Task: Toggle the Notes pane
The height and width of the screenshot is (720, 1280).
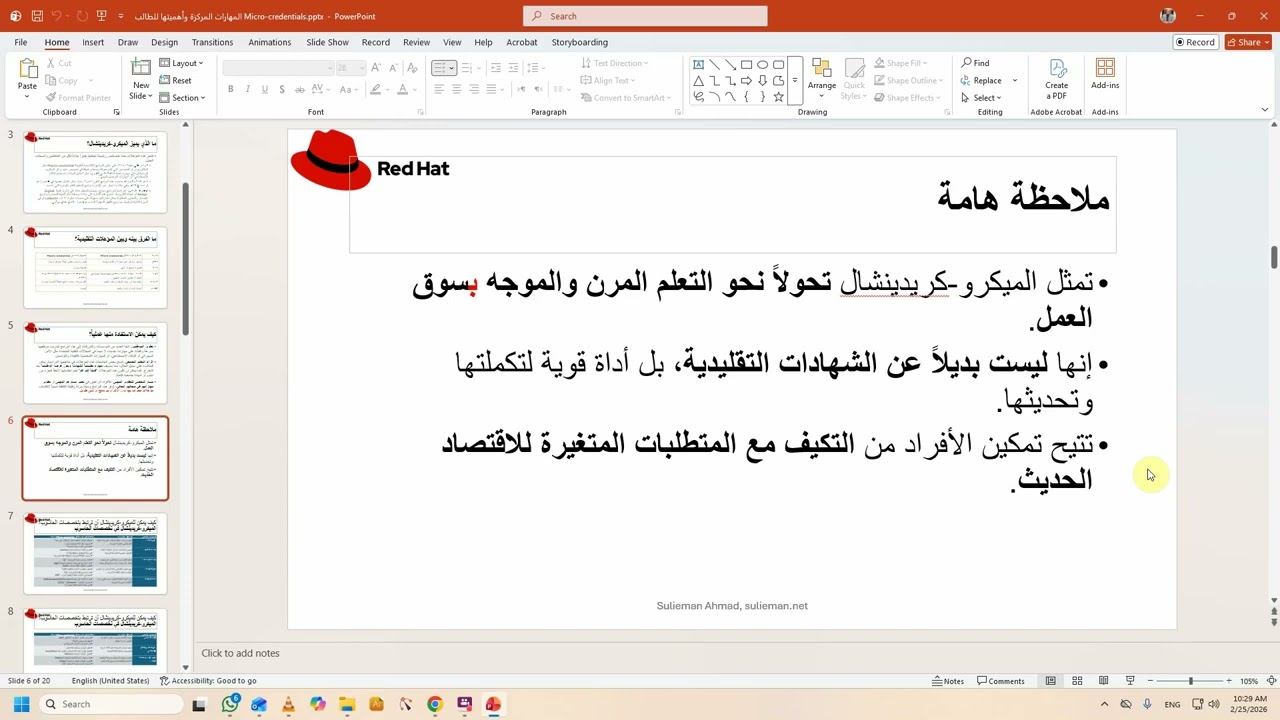Action: pyautogui.click(x=948, y=681)
